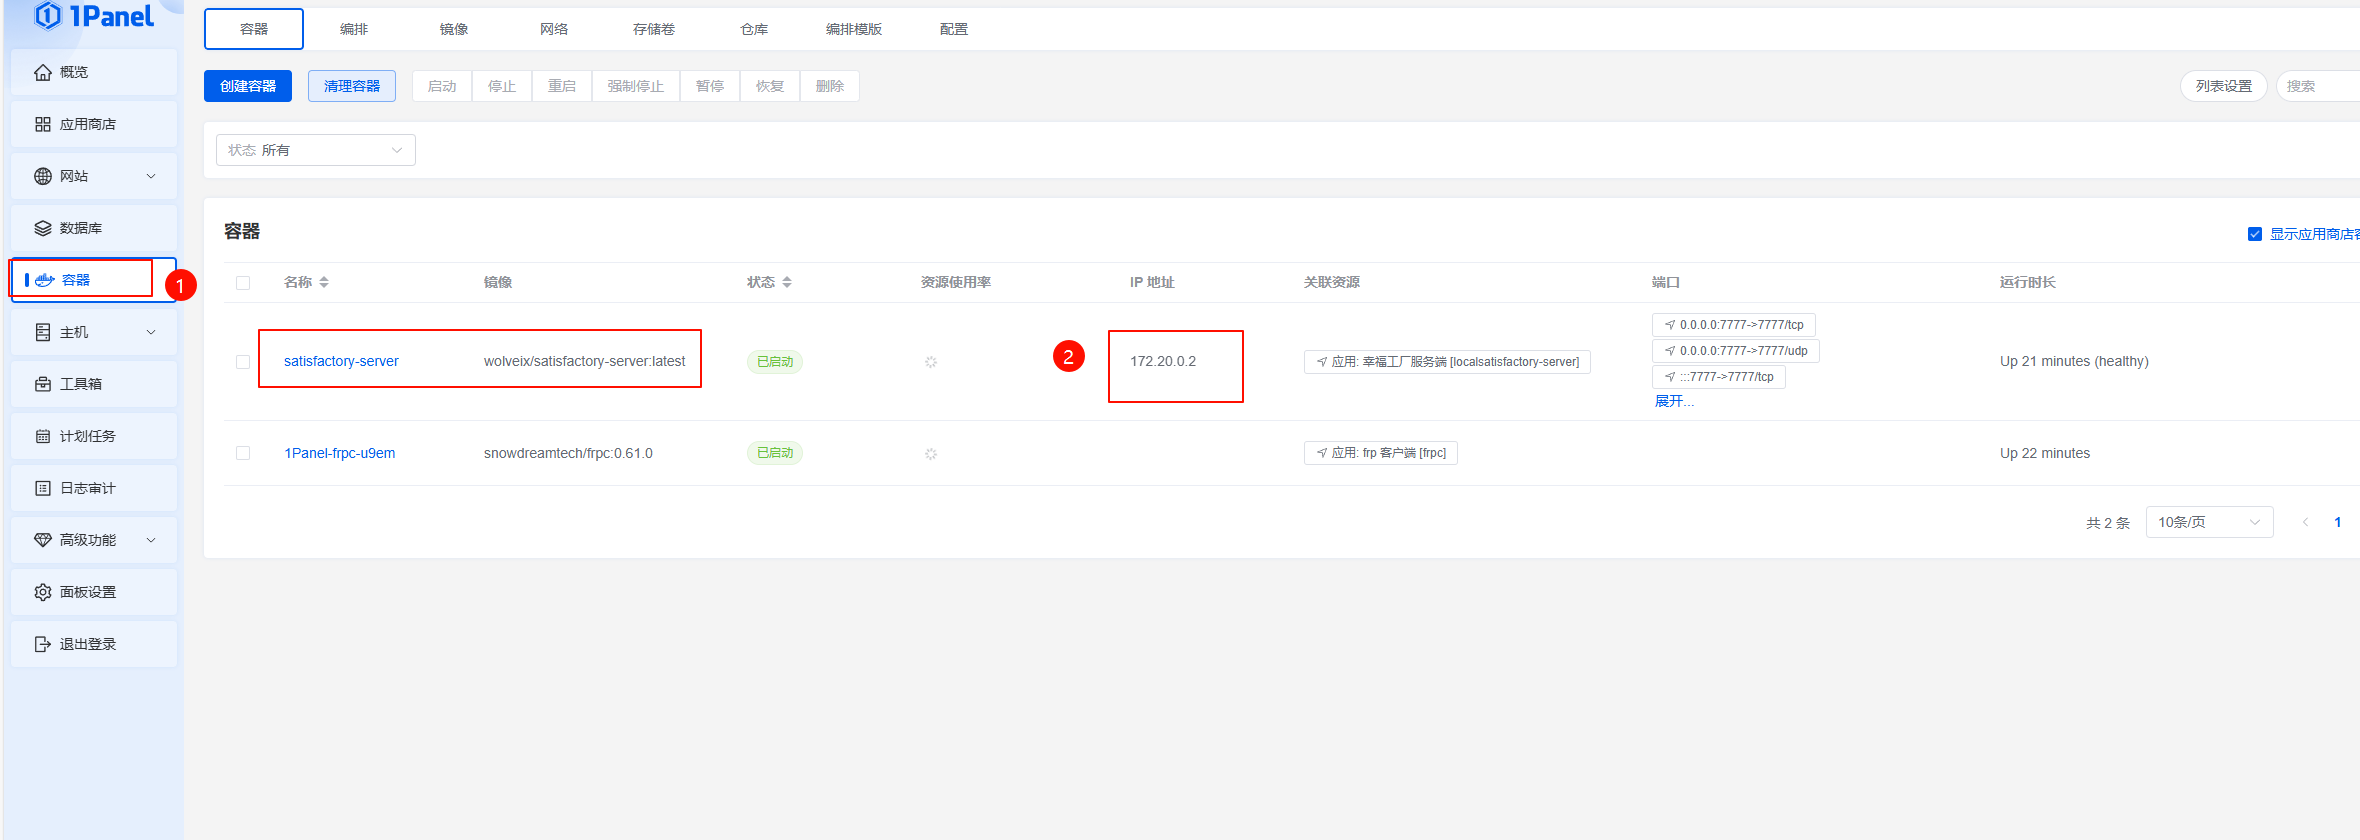
Task: Click satisfactory-server 已启动 status badge
Action: (x=775, y=362)
